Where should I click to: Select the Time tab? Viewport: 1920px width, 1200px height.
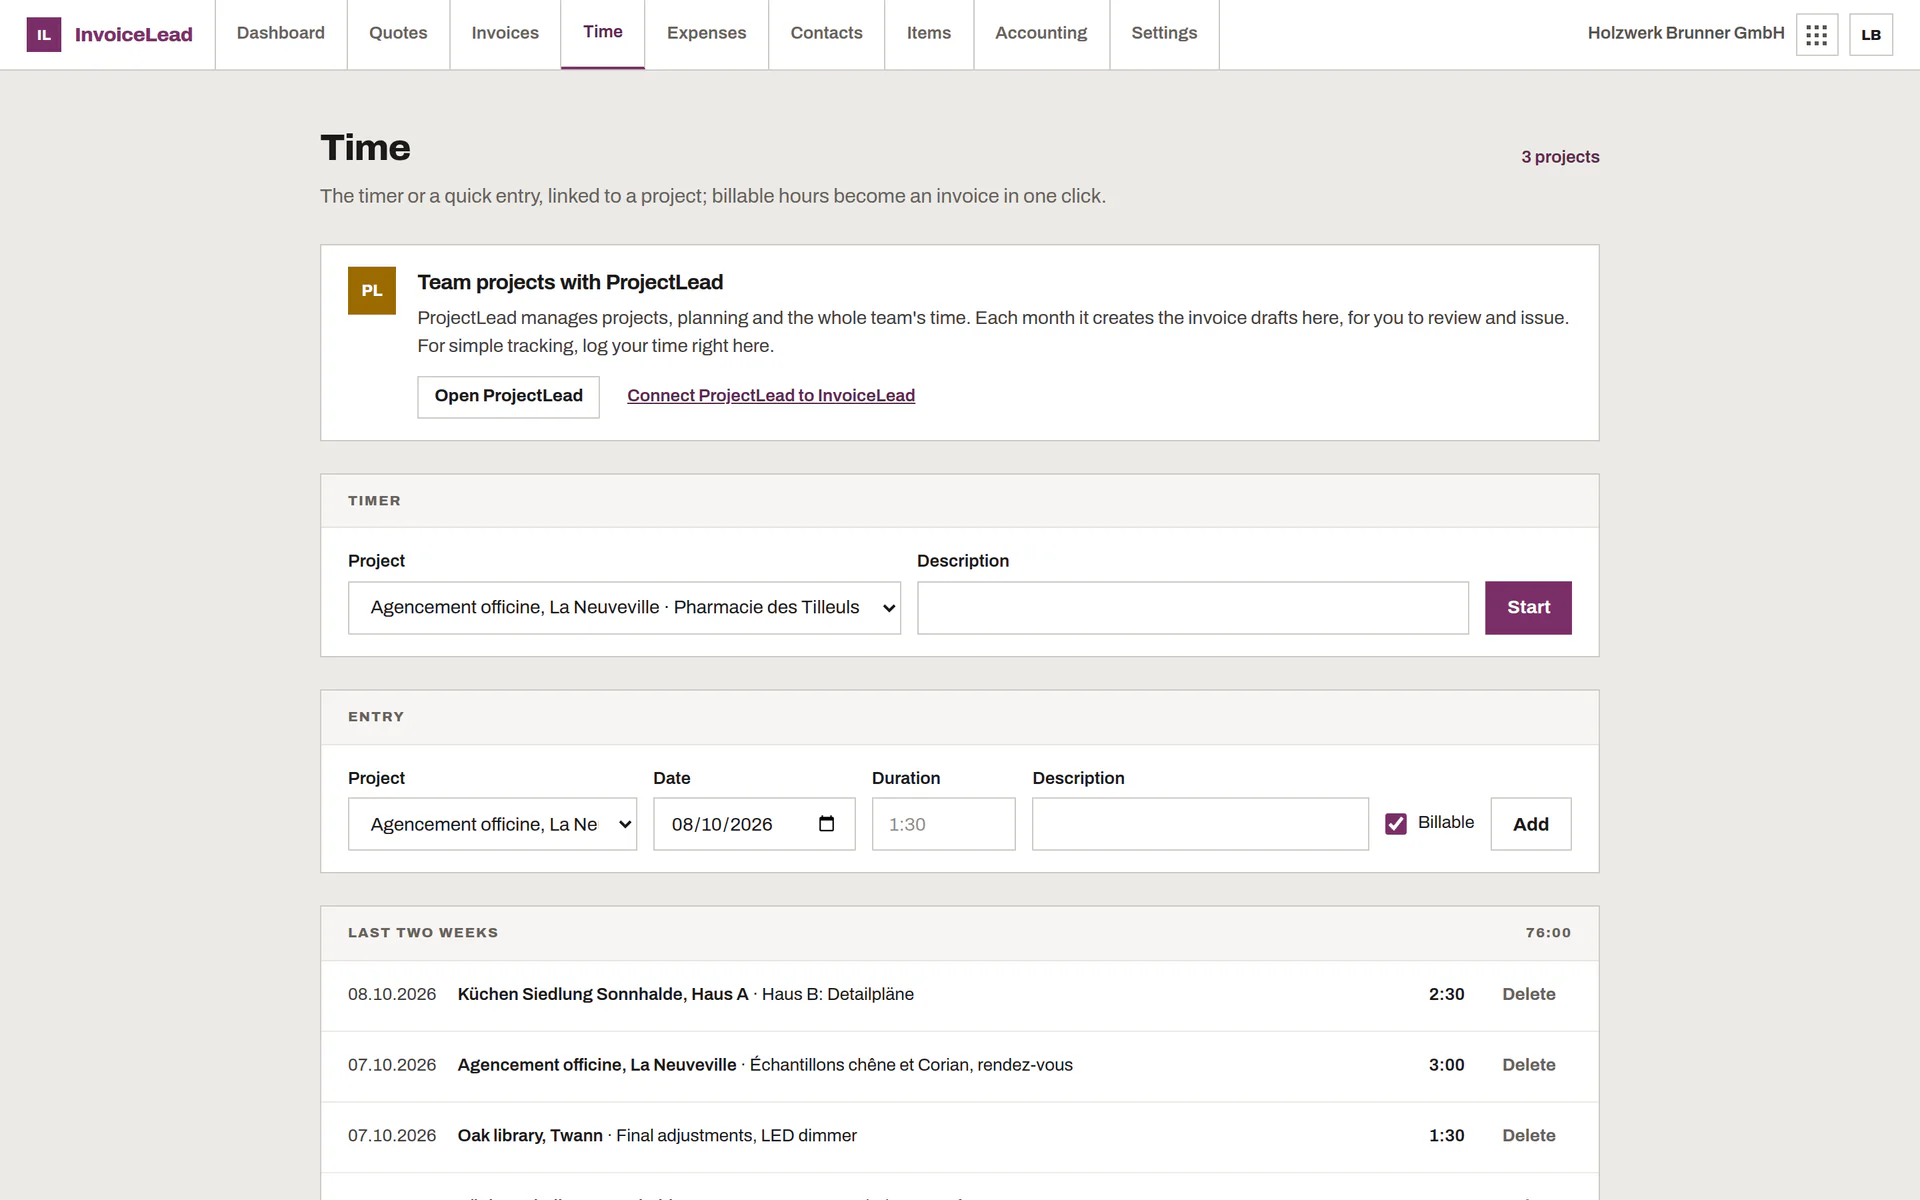[603, 33]
